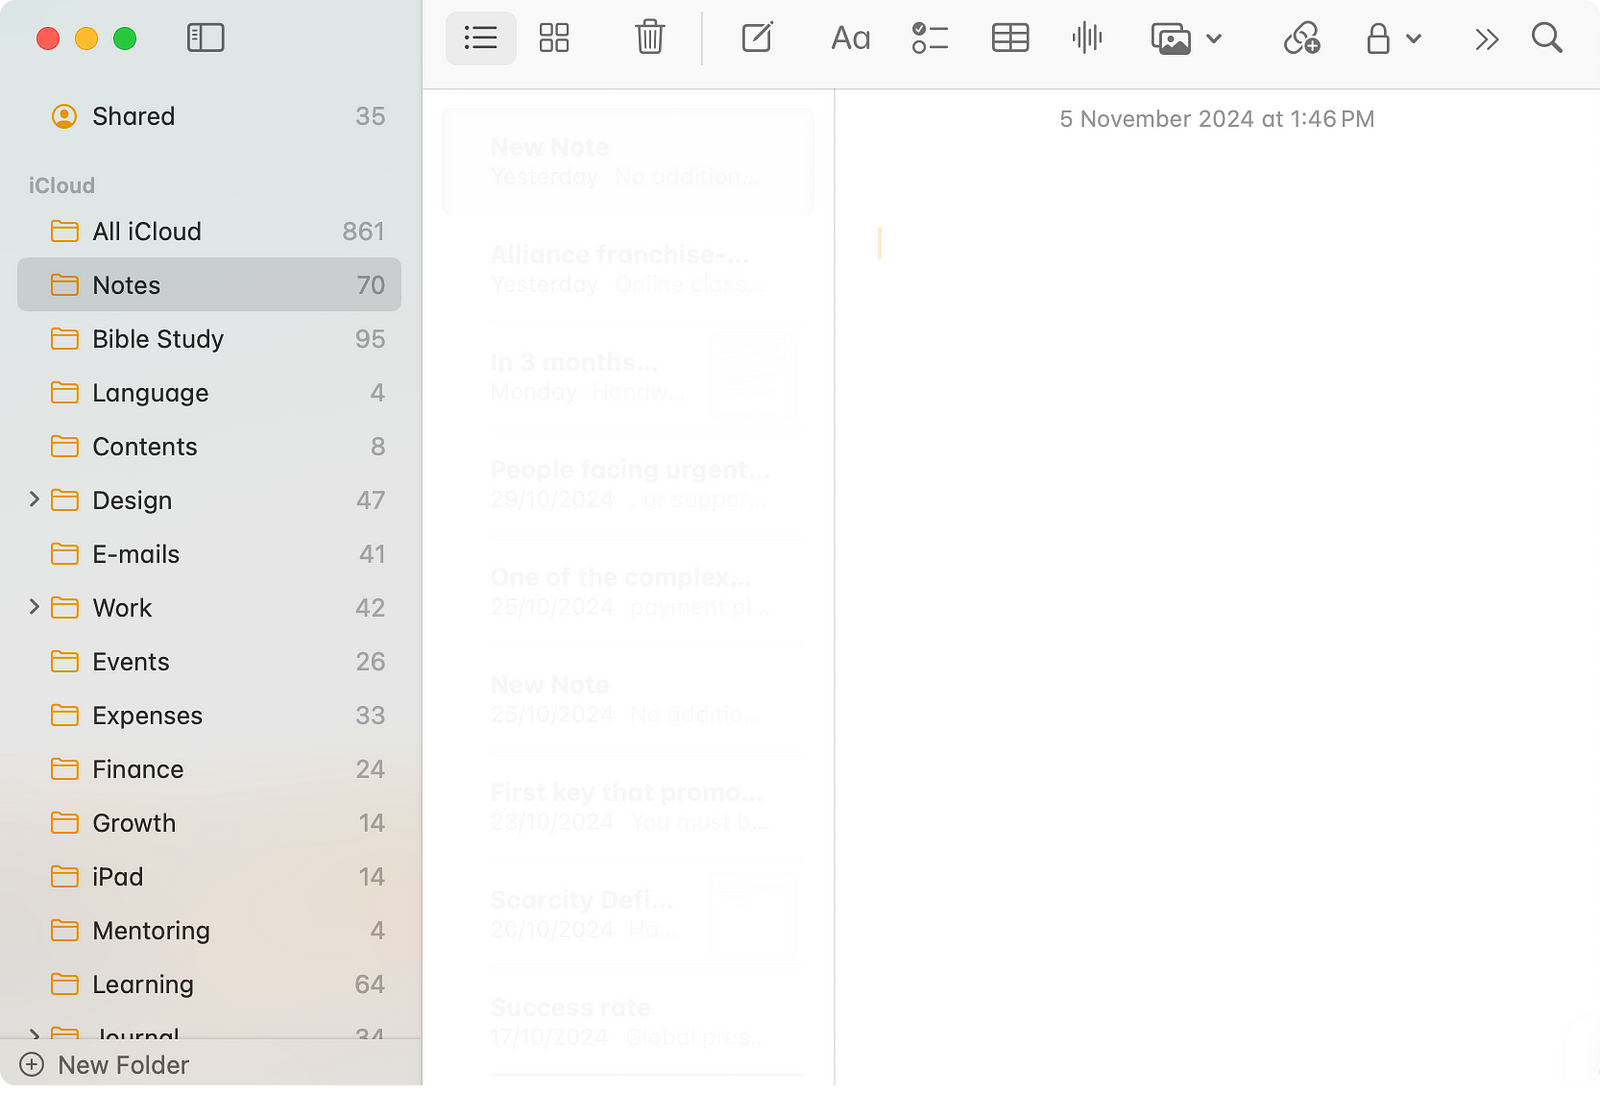
Task: Toggle the sidebar visibility icon
Action: pos(205,38)
